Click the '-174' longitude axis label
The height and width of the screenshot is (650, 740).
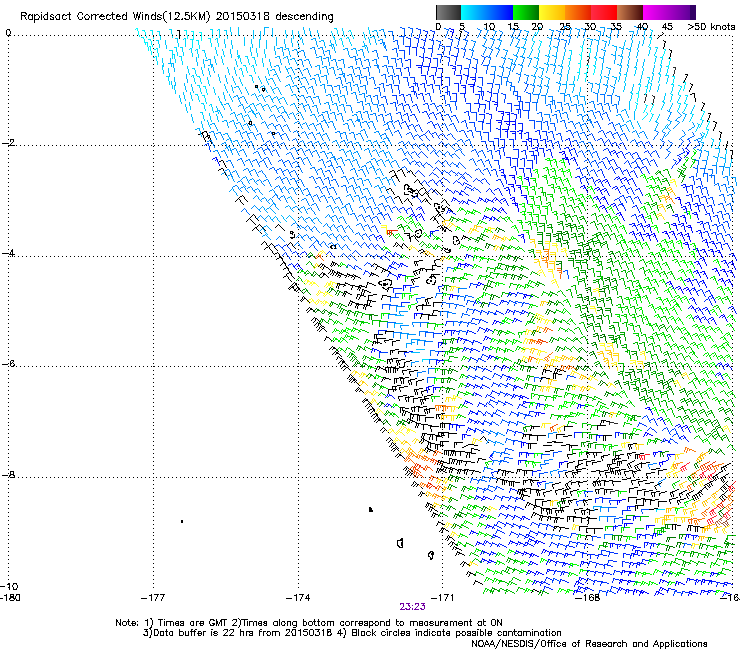coord(298,598)
